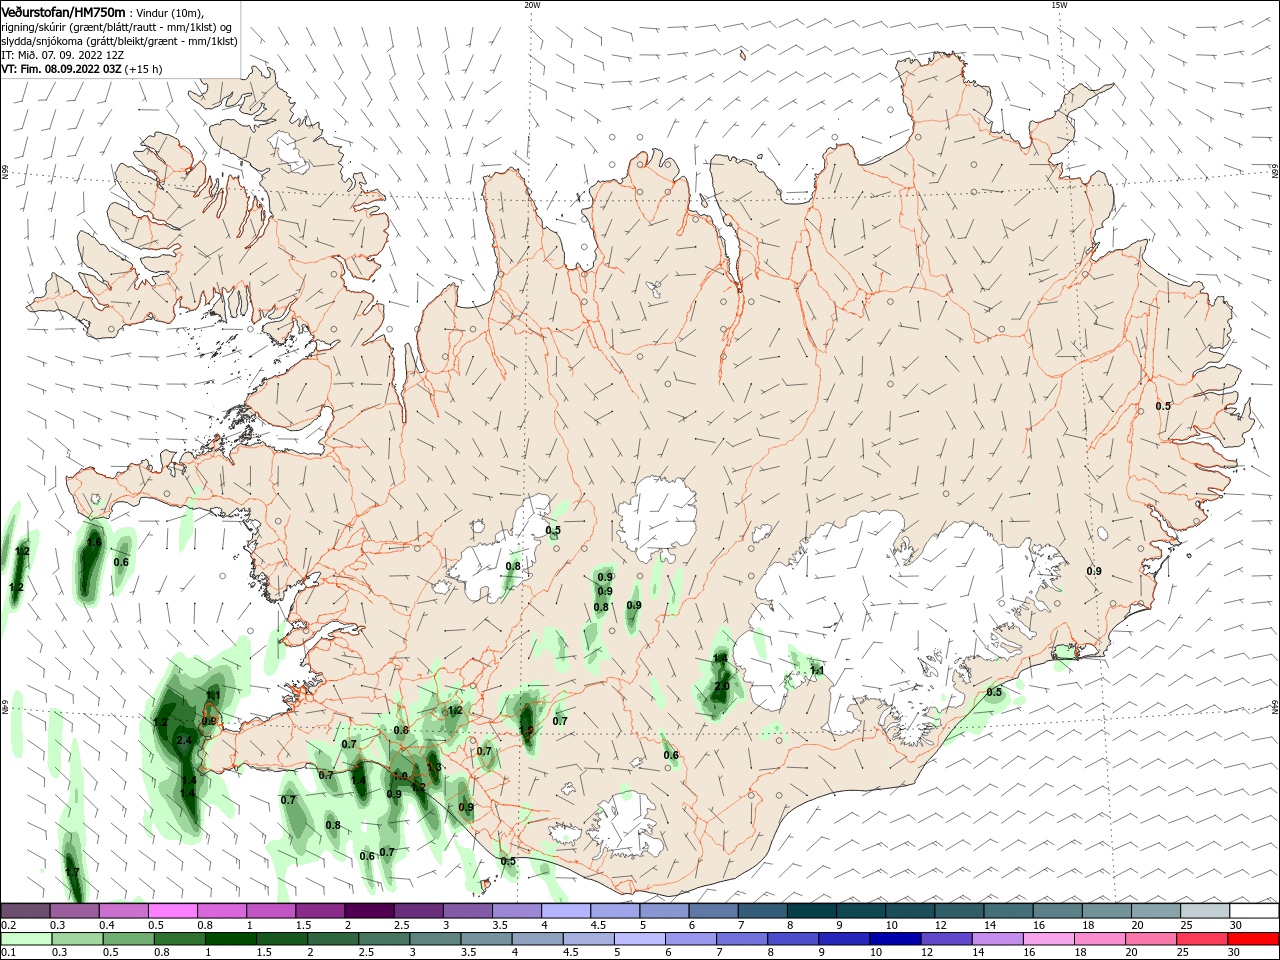Click the orchid snow swatch between 1 and 1.5

tap(272, 911)
